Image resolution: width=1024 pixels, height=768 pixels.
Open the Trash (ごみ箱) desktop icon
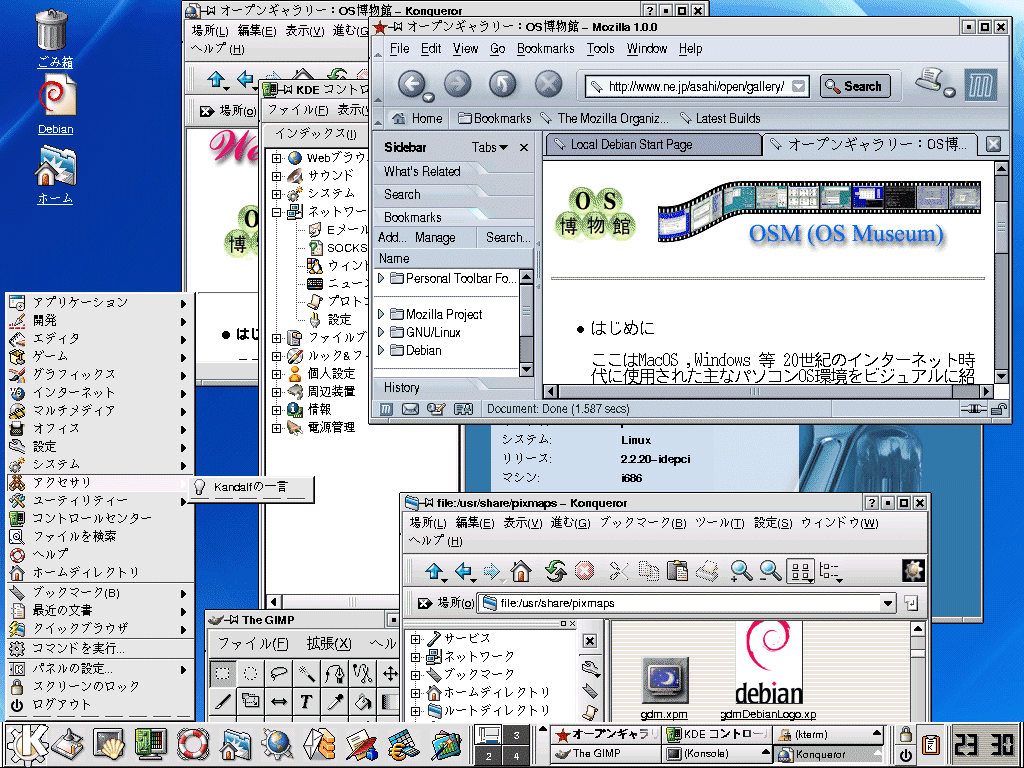53,39
